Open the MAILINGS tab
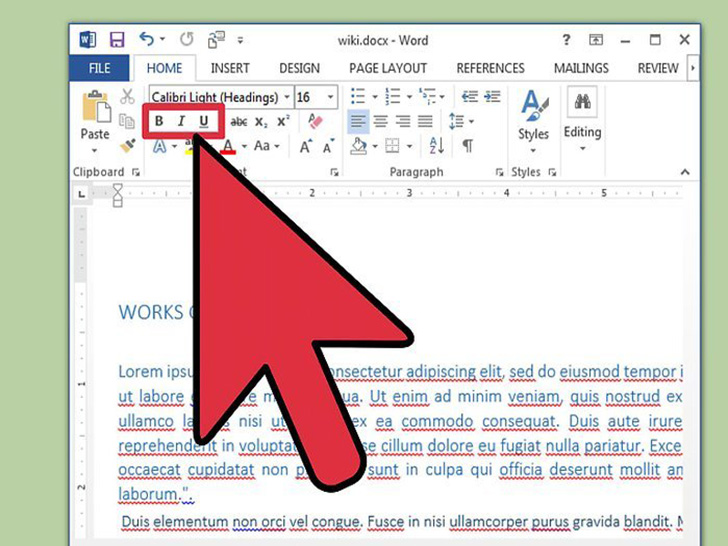Image resolution: width=728 pixels, height=546 pixels. click(581, 68)
